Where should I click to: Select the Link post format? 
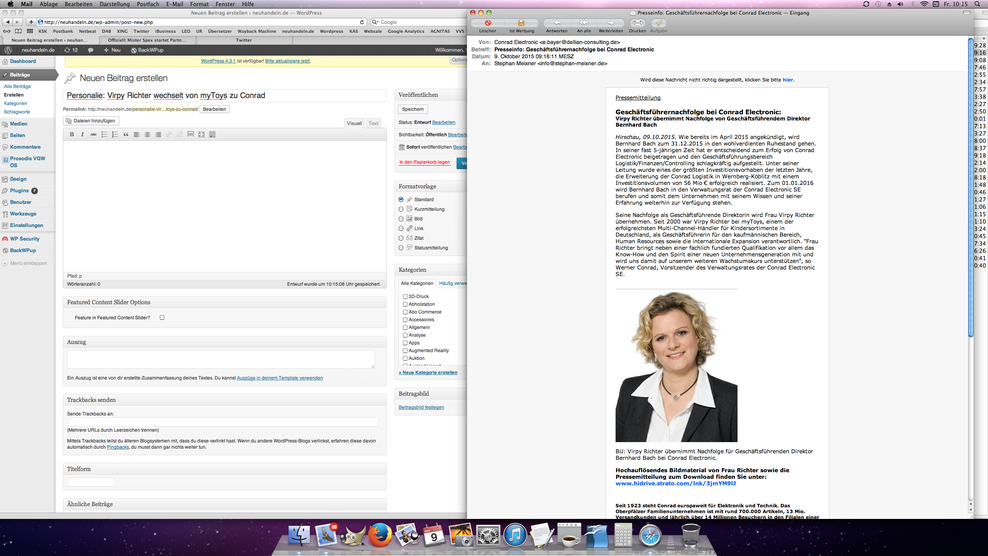(x=401, y=228)
